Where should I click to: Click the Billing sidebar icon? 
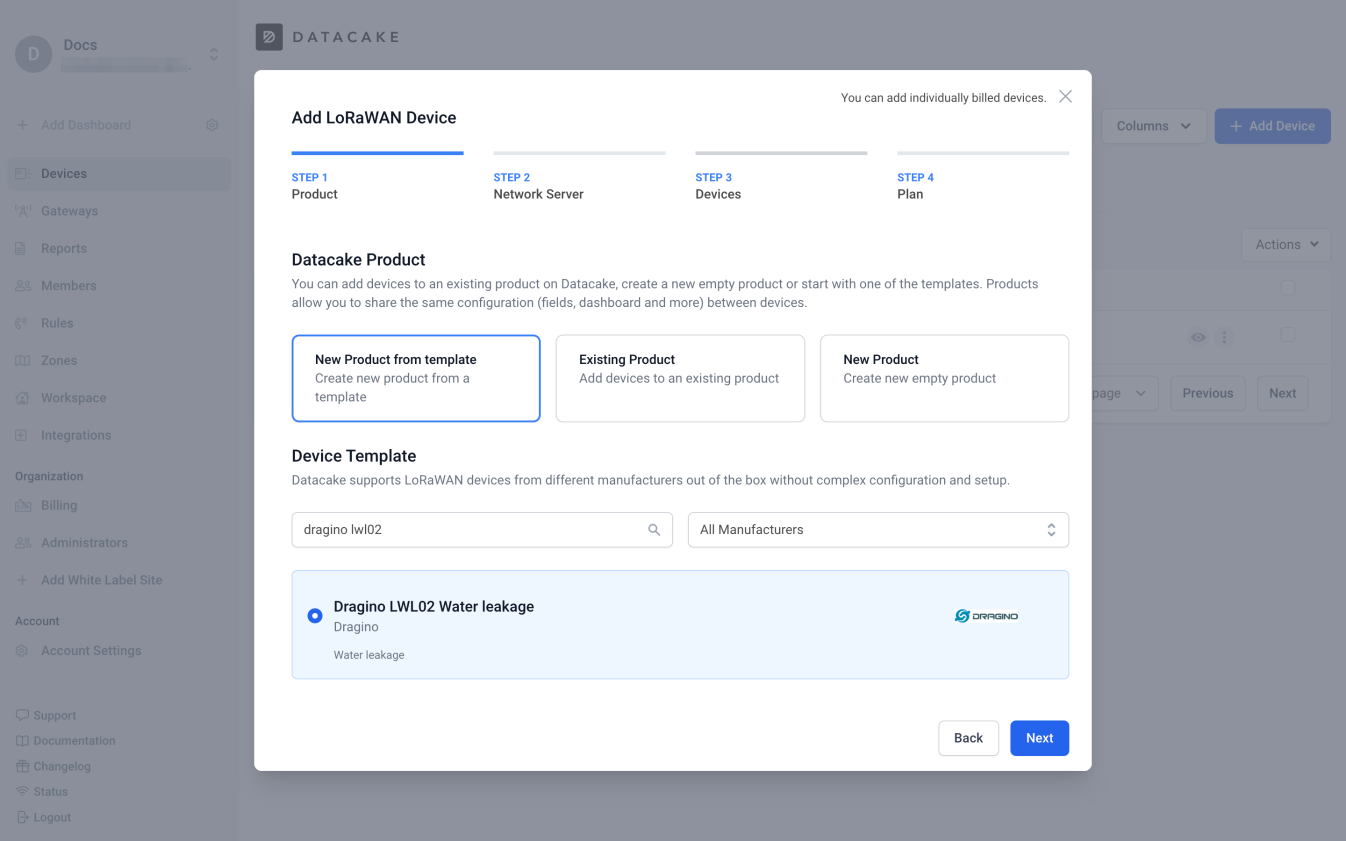[x=23, y=506]
